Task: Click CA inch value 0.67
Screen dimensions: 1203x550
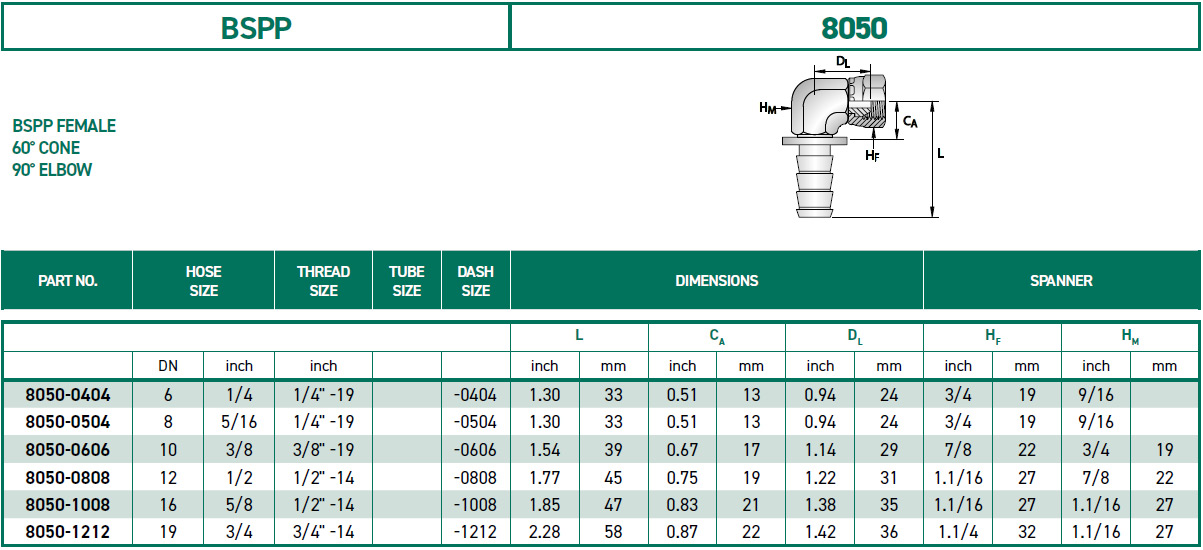Action: pyautogui.click(x=682, y=450)
